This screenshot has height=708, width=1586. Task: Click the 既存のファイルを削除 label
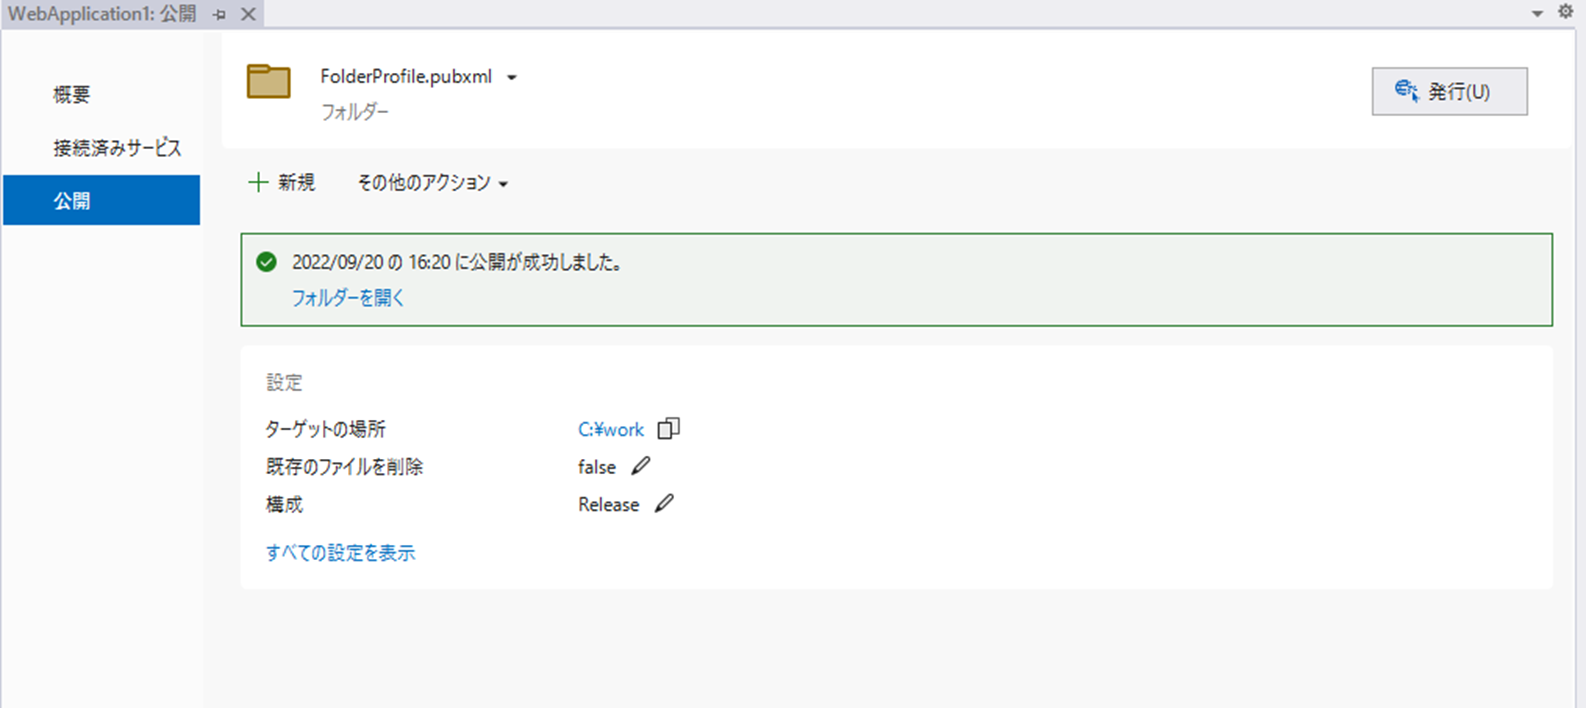(x=344, y=467)
